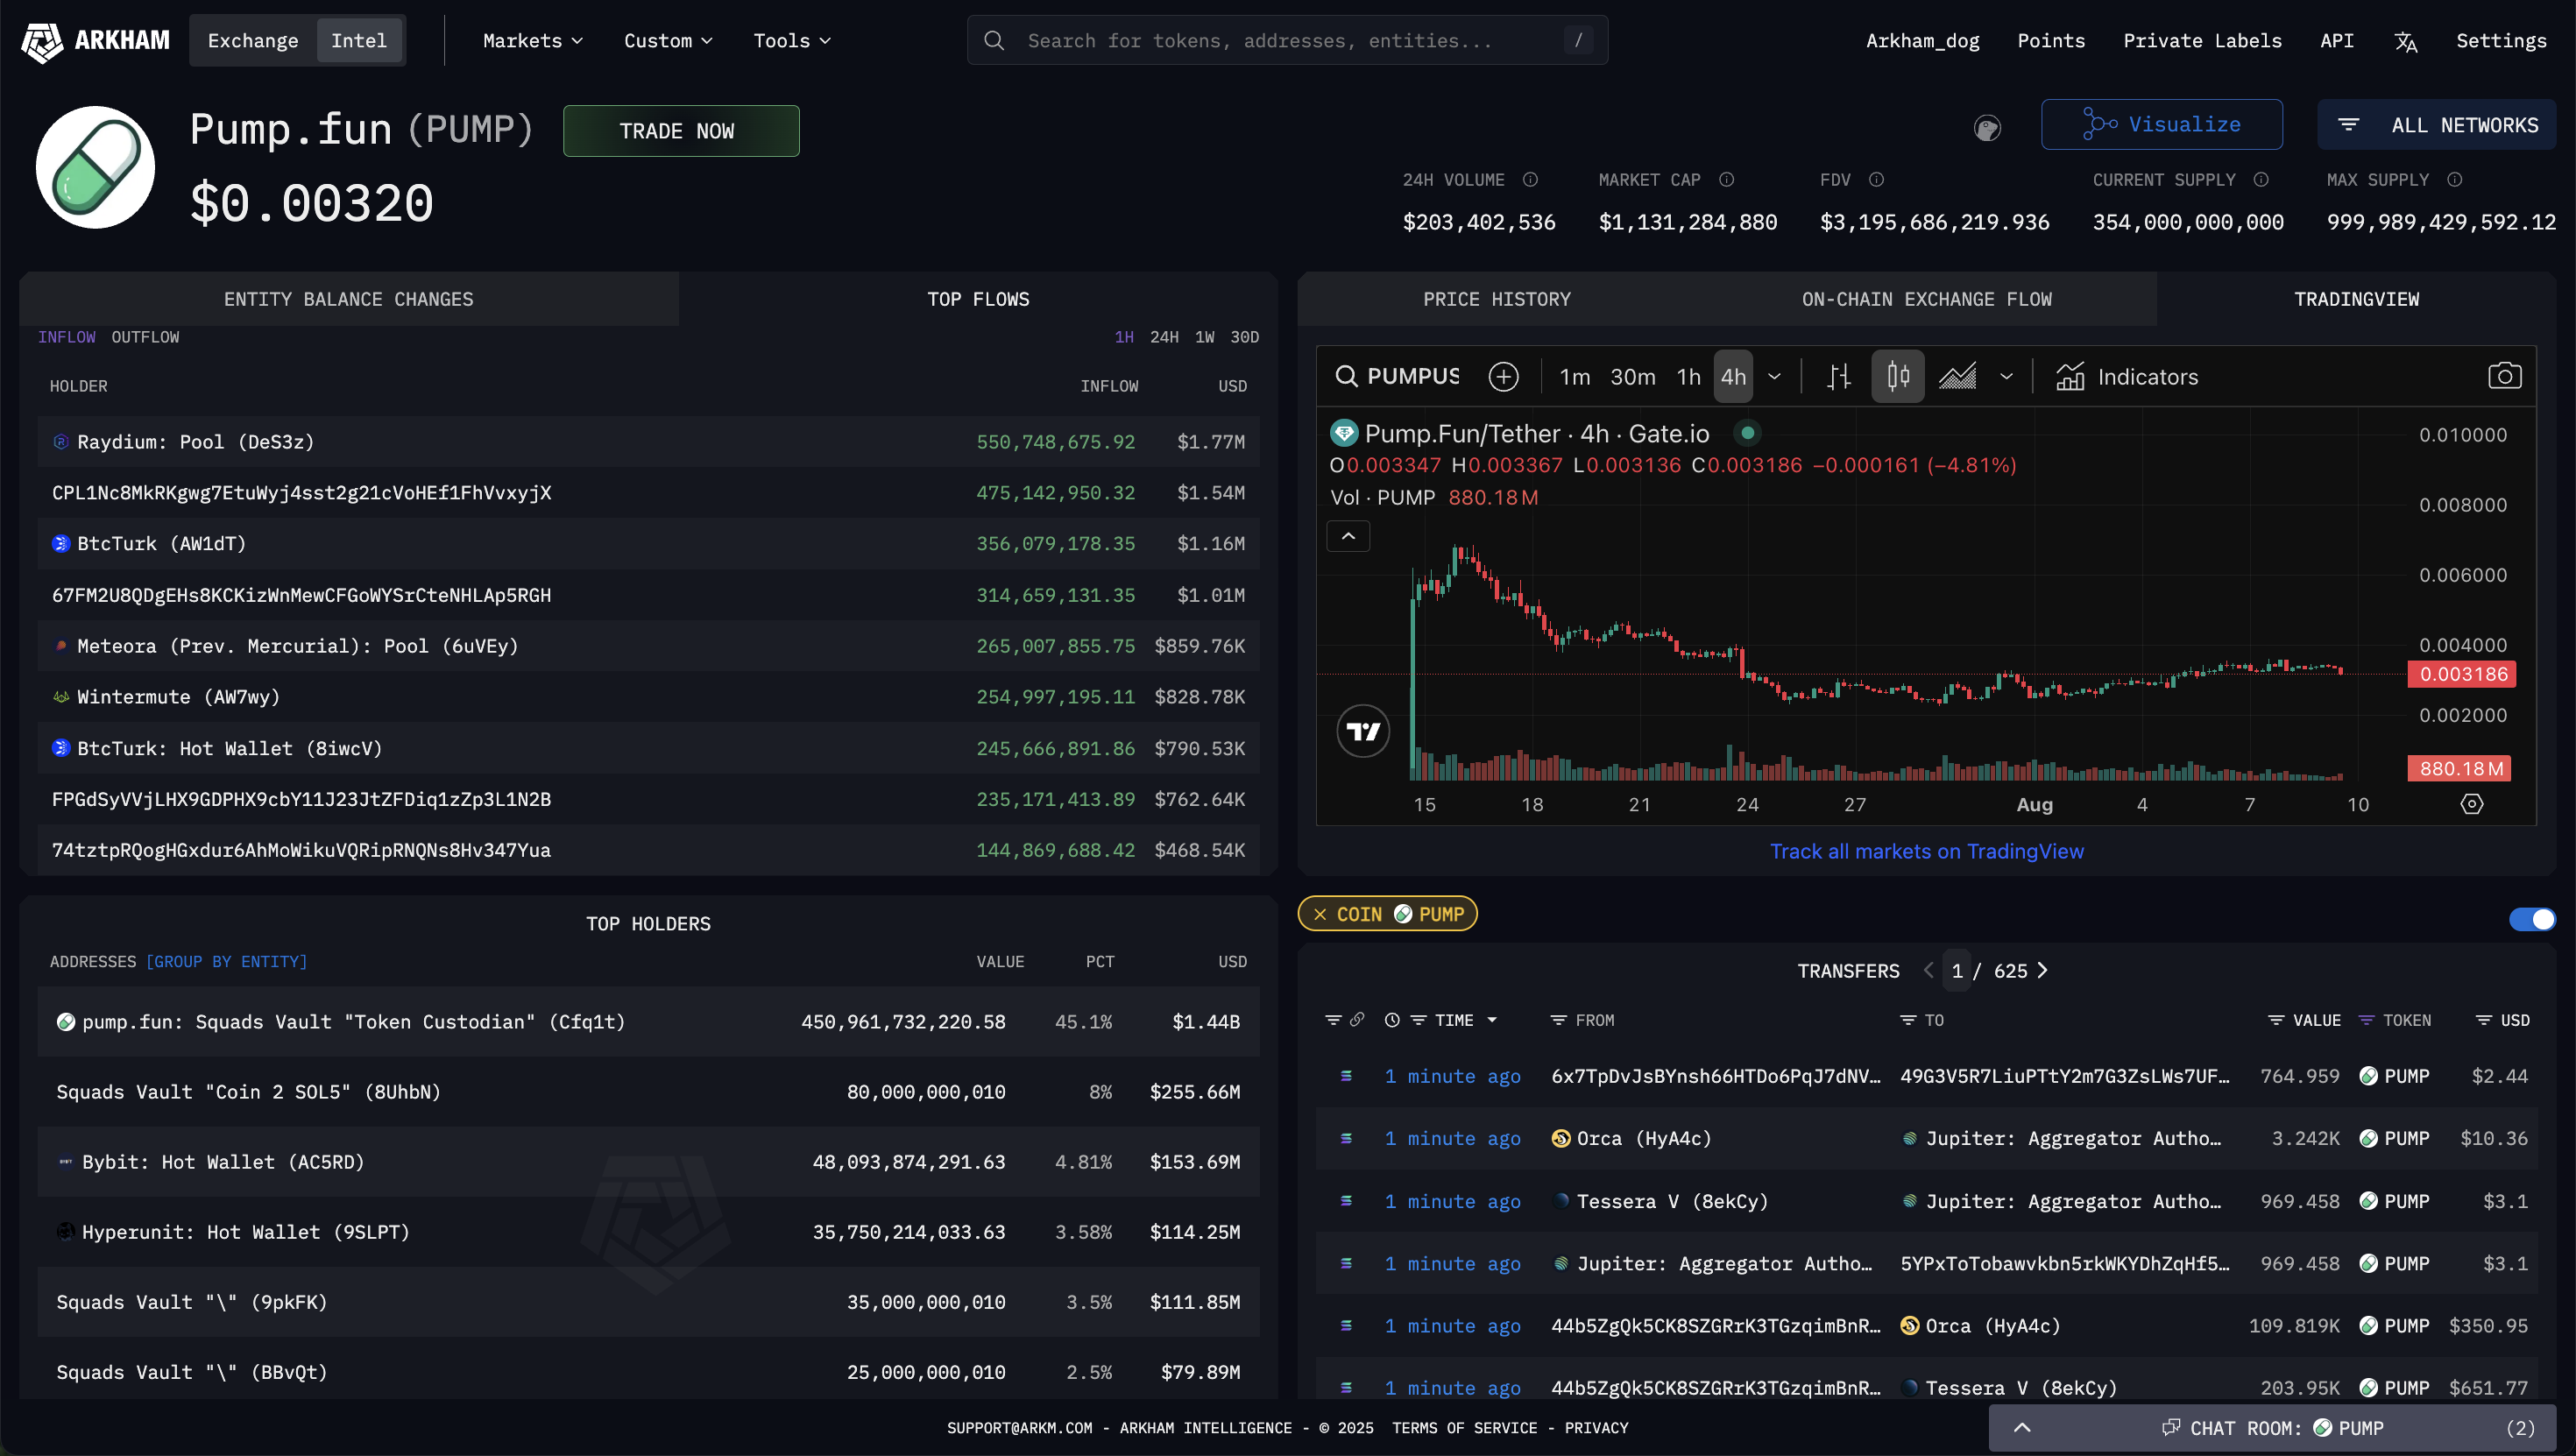Collapse the chart legend with the caret
2576x1456 pixels.
(x=1348, y=536)
